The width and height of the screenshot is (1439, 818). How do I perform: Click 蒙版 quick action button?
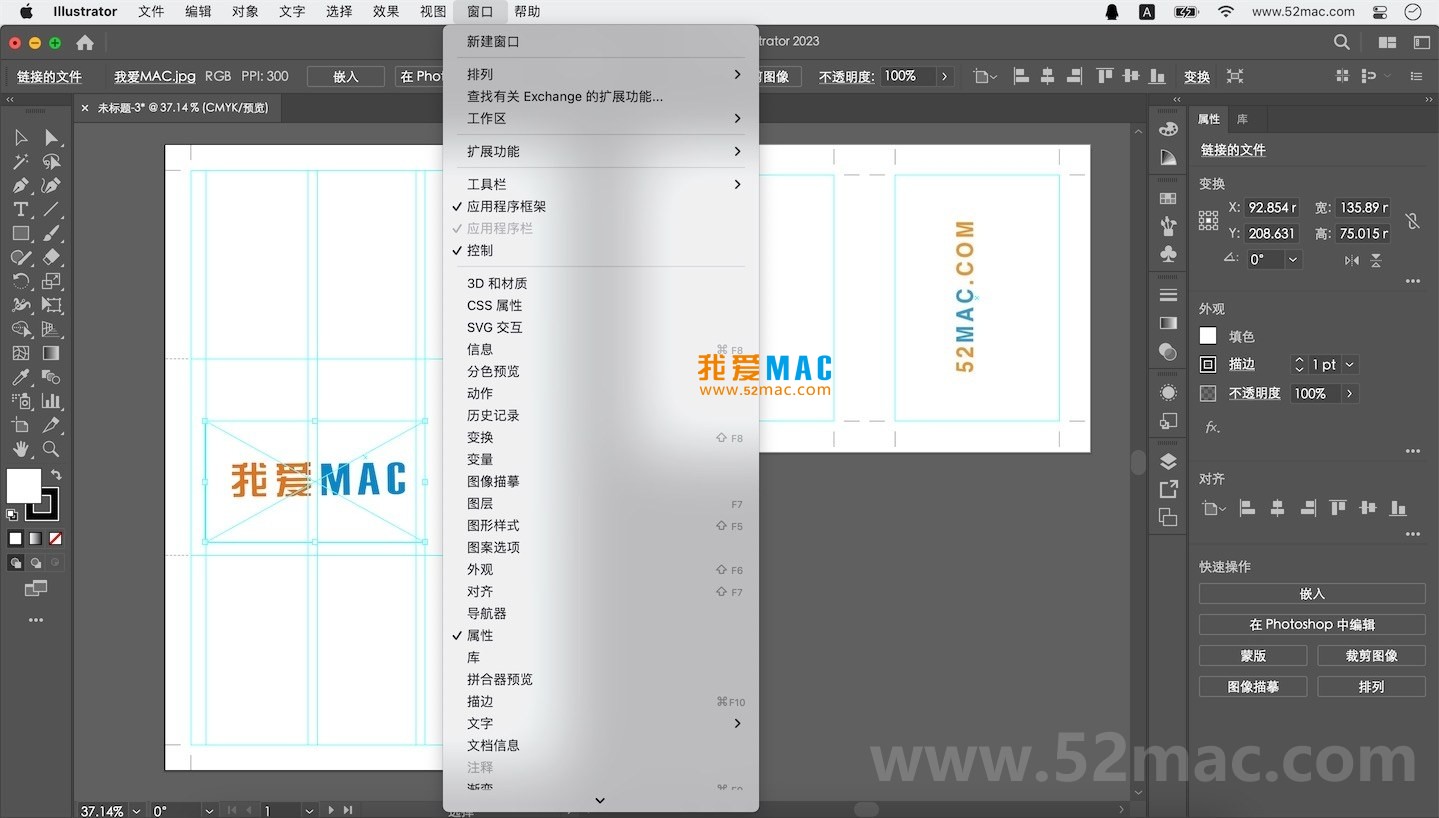click(1253, 656)
